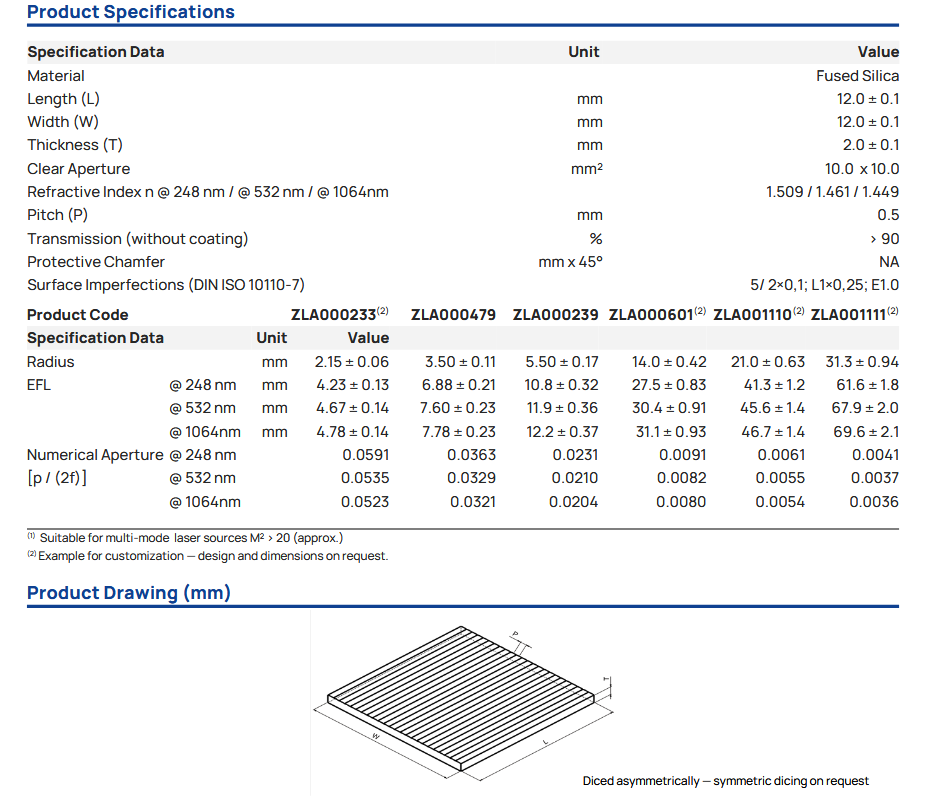
Task: Click the Product Specifications heading
Action: pos(130,12)
